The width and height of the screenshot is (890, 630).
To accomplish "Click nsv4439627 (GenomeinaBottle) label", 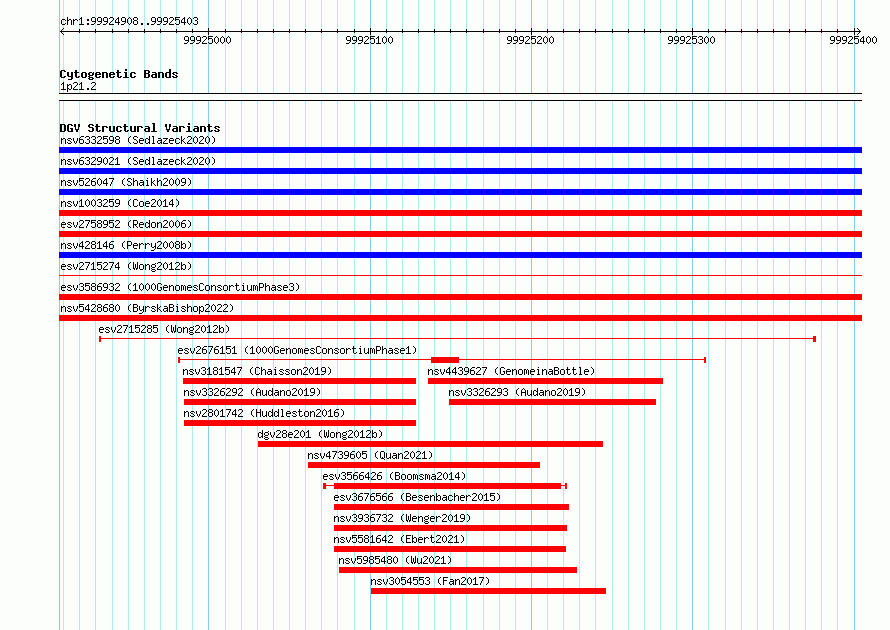I will (511, 371).
